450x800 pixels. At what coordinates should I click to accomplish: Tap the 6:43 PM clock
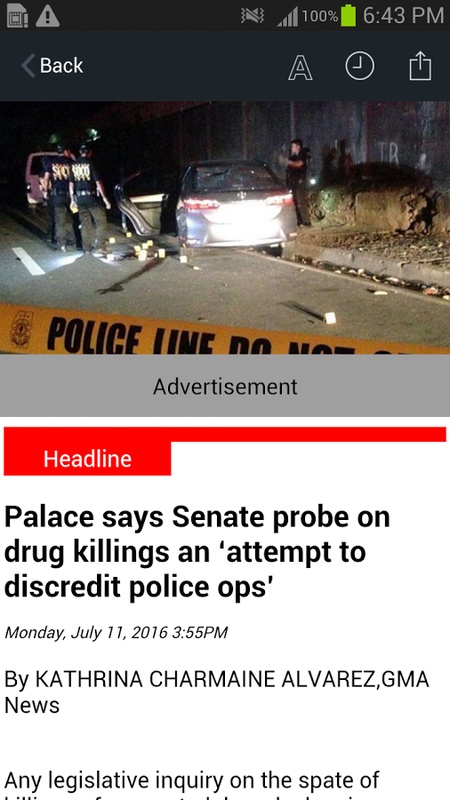tap(403, 16)
